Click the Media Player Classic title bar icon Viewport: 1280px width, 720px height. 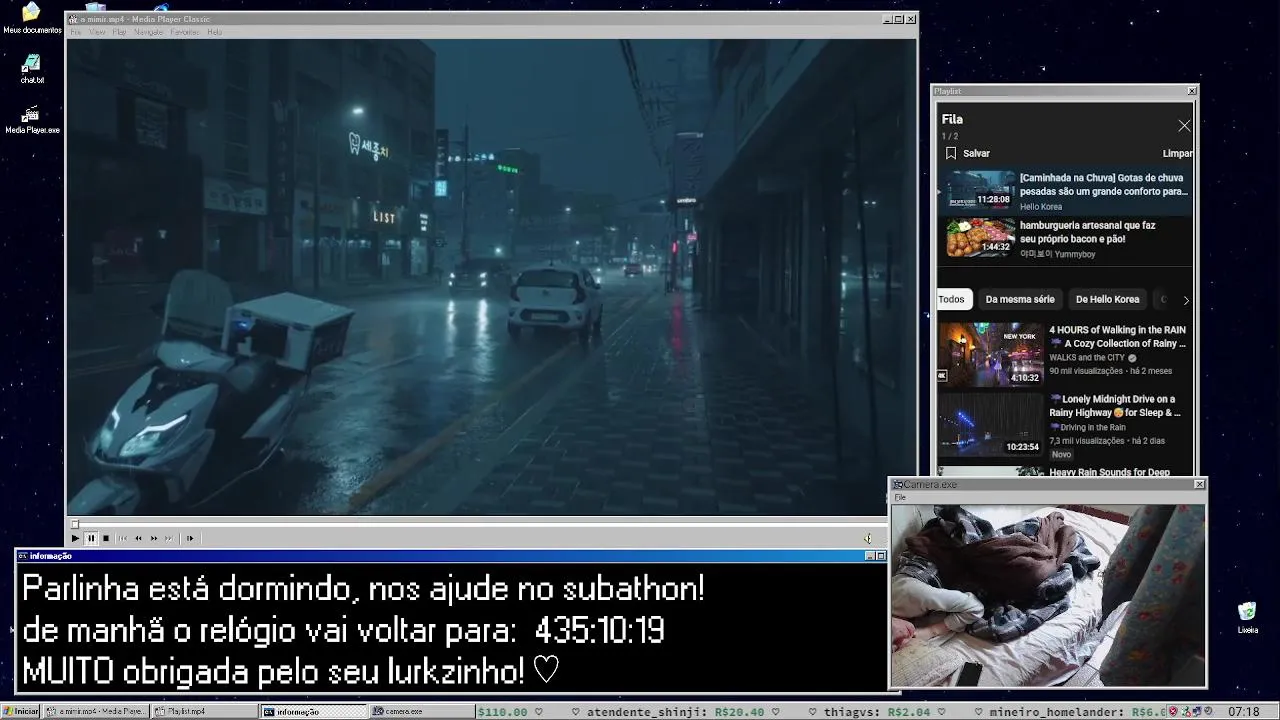(x=73, y=19)
